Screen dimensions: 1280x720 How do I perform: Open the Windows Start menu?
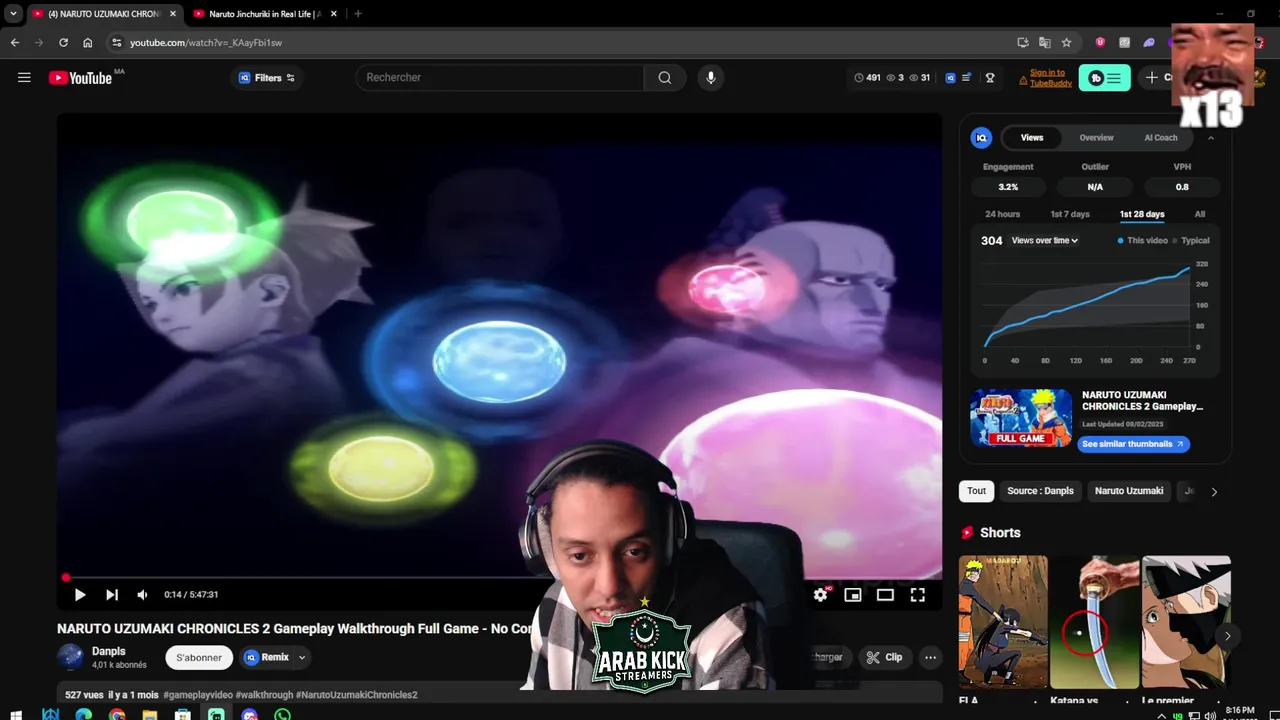(x=16, y=714)
